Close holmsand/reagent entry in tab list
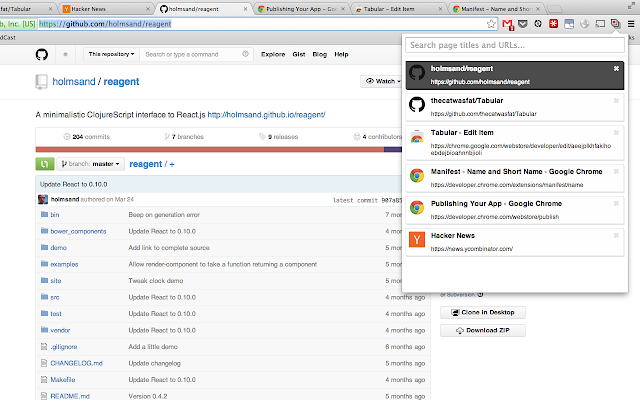This screenshot has width=640, height=400. 616,69
